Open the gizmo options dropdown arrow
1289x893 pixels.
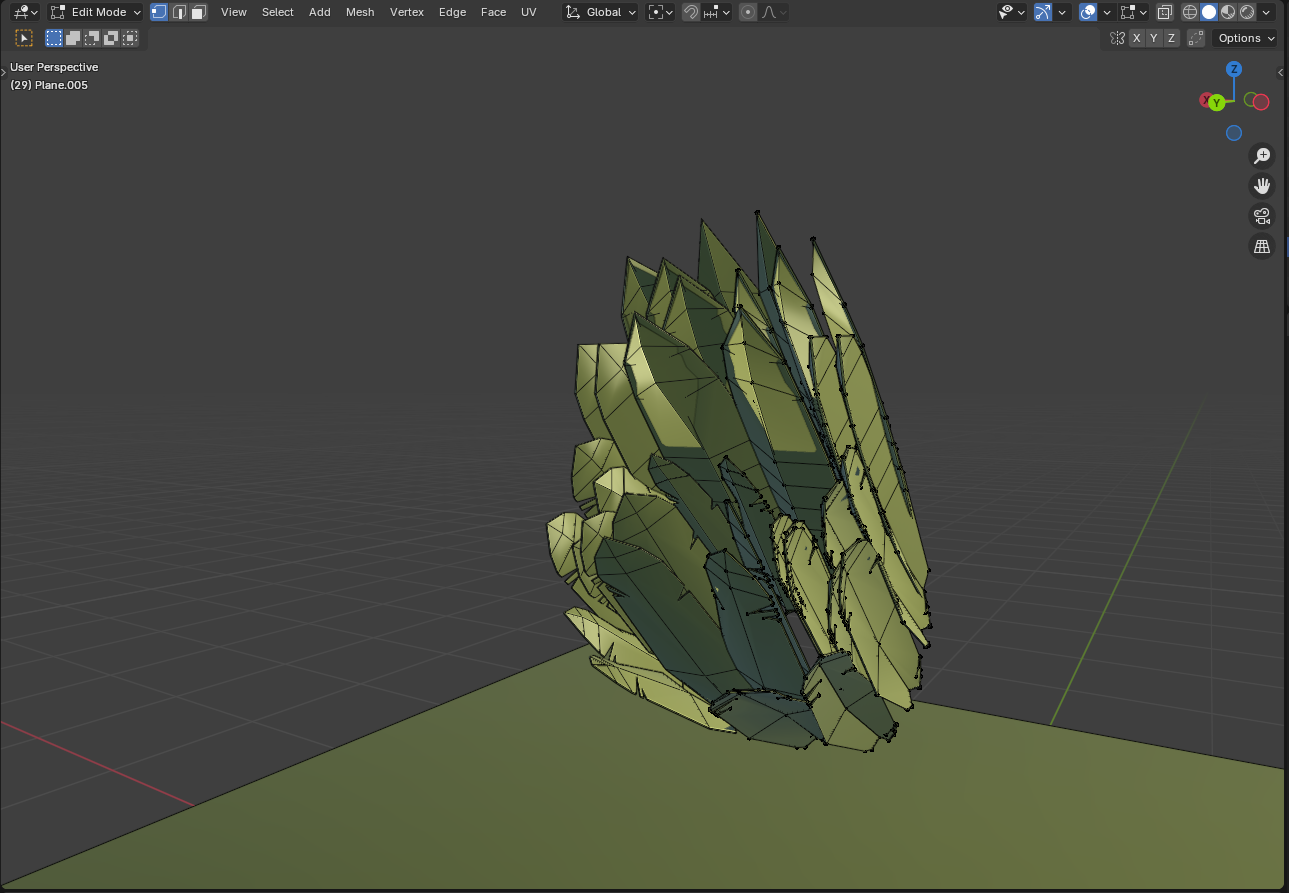1063,12
